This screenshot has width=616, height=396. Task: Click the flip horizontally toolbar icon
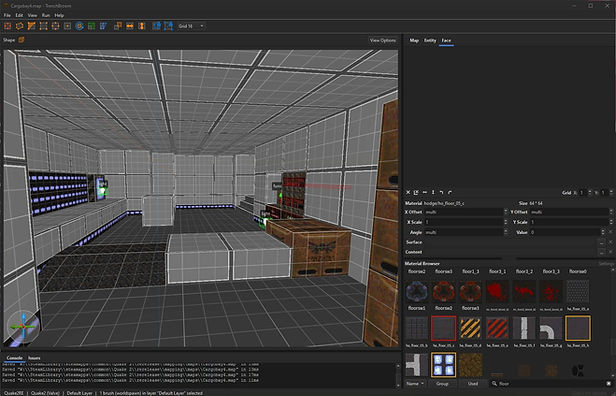[130, 26]
